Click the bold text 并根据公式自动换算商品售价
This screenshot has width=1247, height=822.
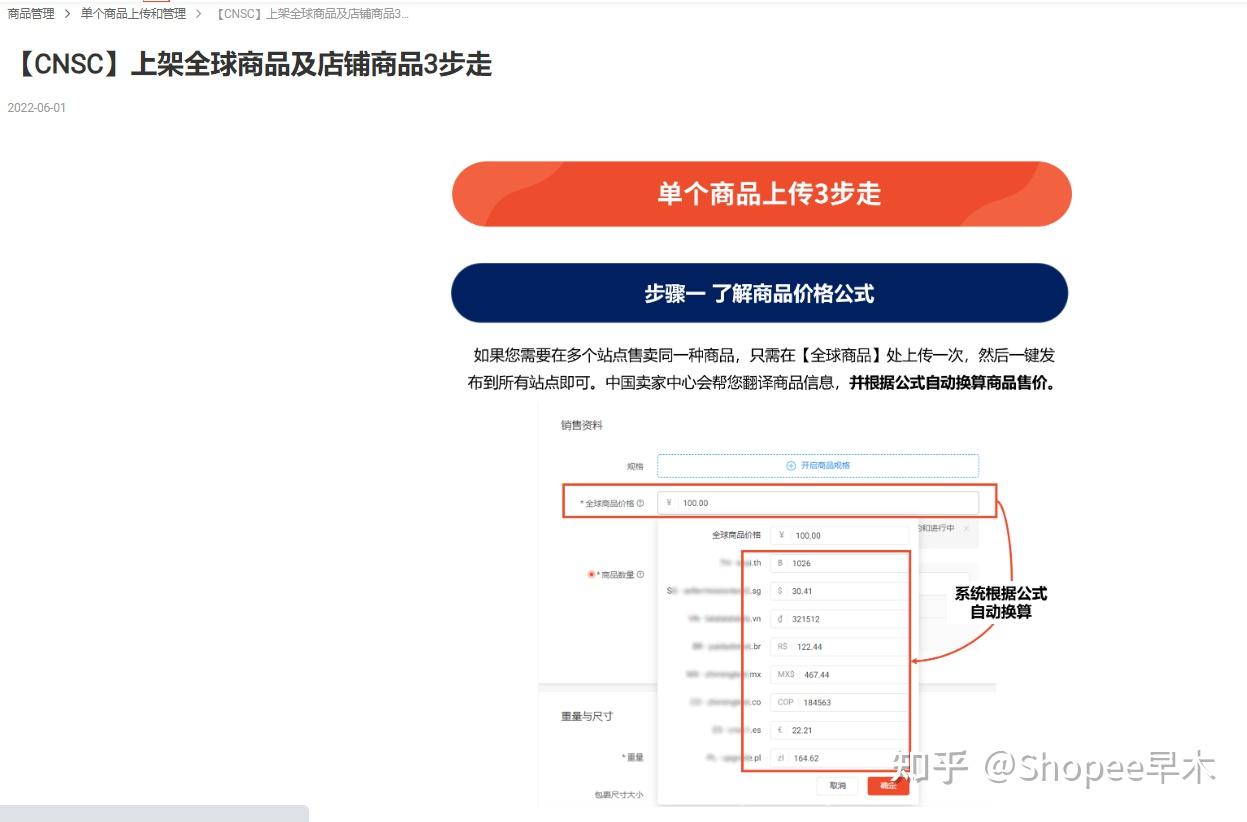click(952, 383)
